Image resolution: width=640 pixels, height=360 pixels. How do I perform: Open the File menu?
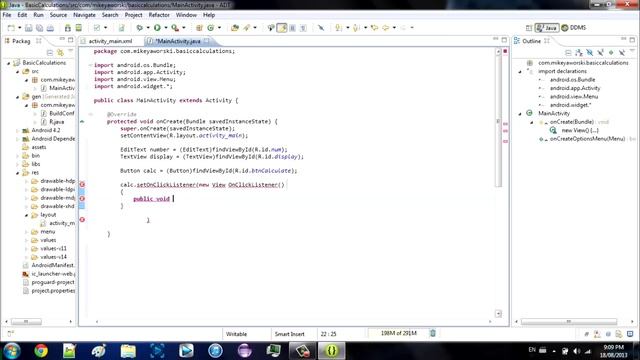pyautogui.click(x=7, y=15)
